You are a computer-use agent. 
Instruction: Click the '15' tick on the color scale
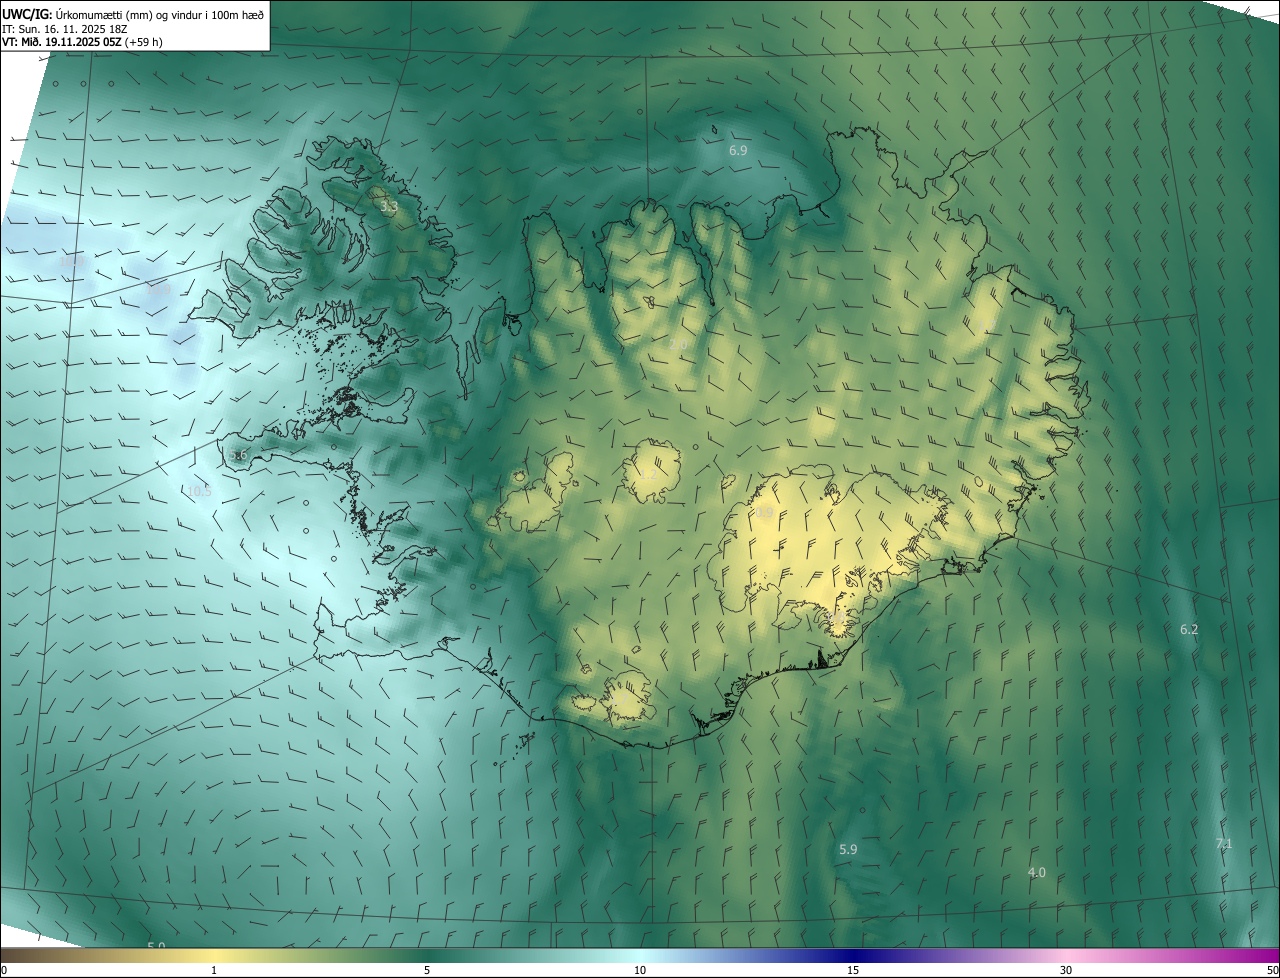tap(853, 970)
